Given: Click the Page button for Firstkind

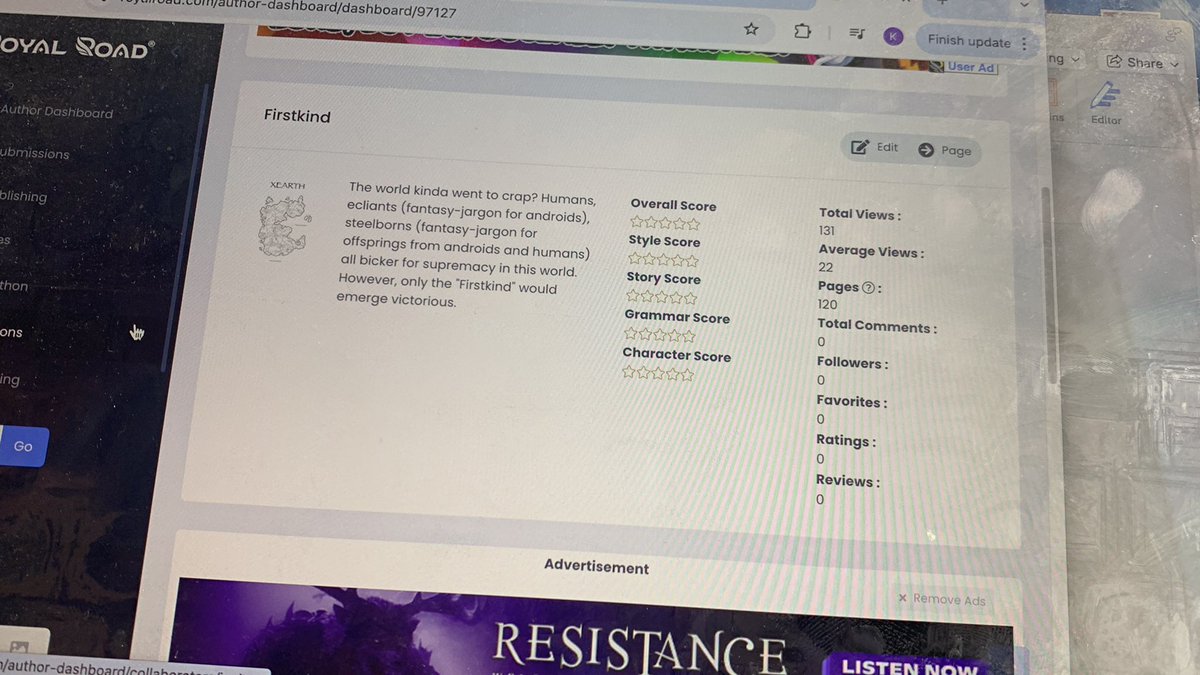Looking at the screenshot, I should pos(945,150).
